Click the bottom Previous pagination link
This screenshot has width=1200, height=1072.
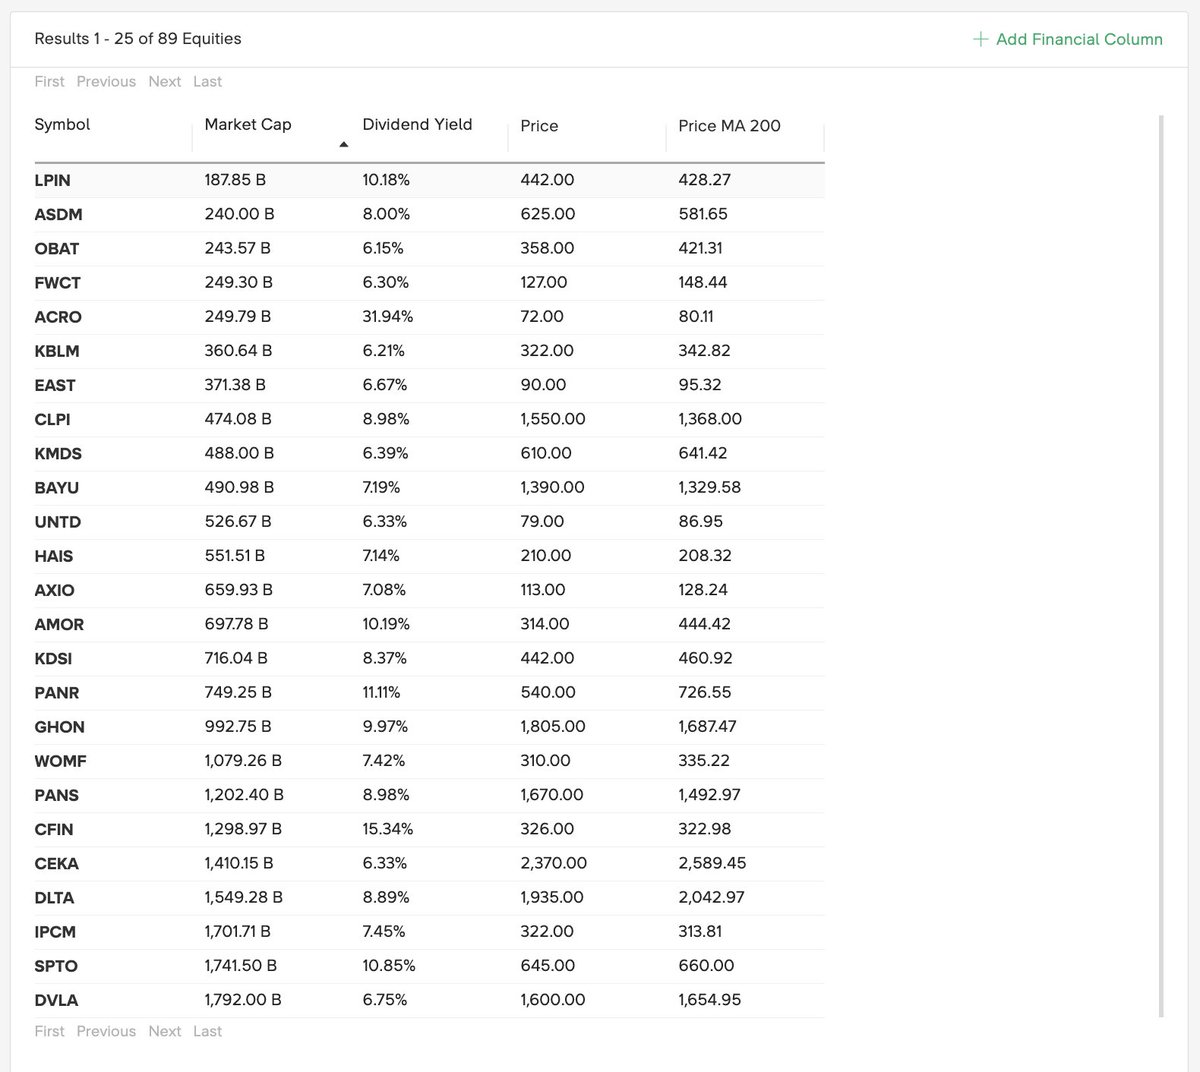(106, 1031)
